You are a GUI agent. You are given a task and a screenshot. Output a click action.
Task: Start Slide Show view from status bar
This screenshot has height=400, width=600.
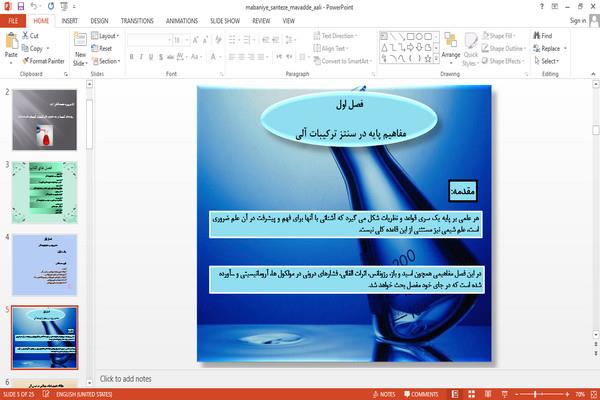tap(505, 394)
